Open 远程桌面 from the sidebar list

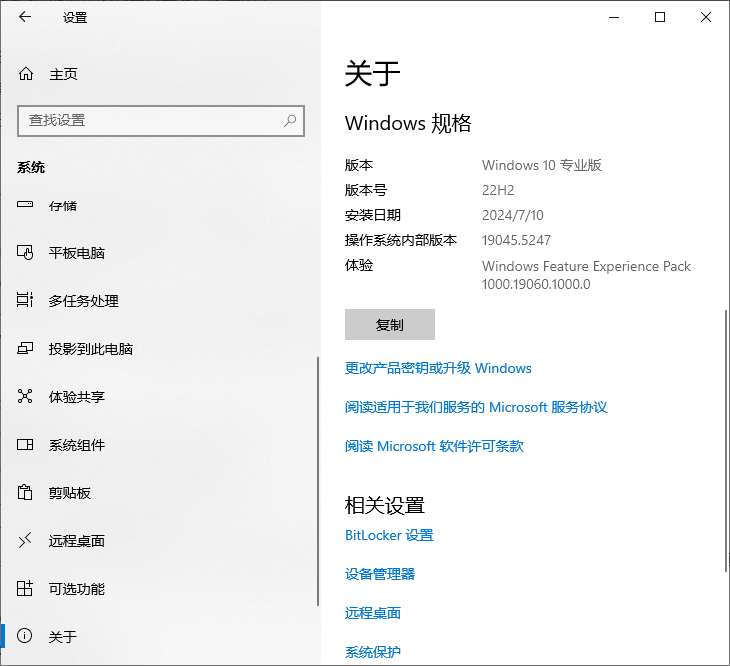point(160,540)
